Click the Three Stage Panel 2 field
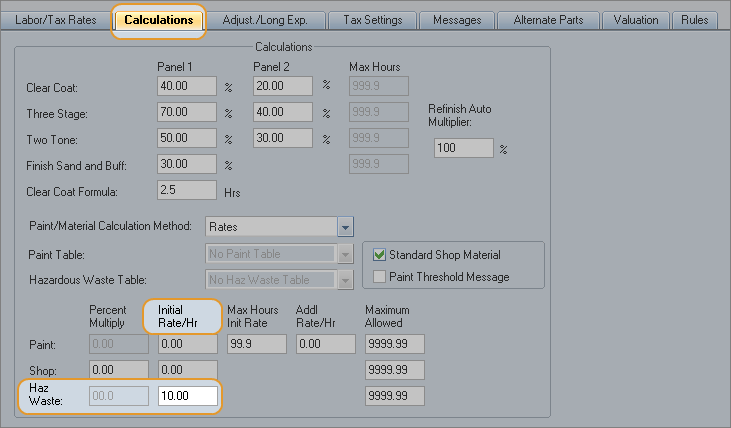The width and height of the screenshot is (731, 428). [283, 112]
